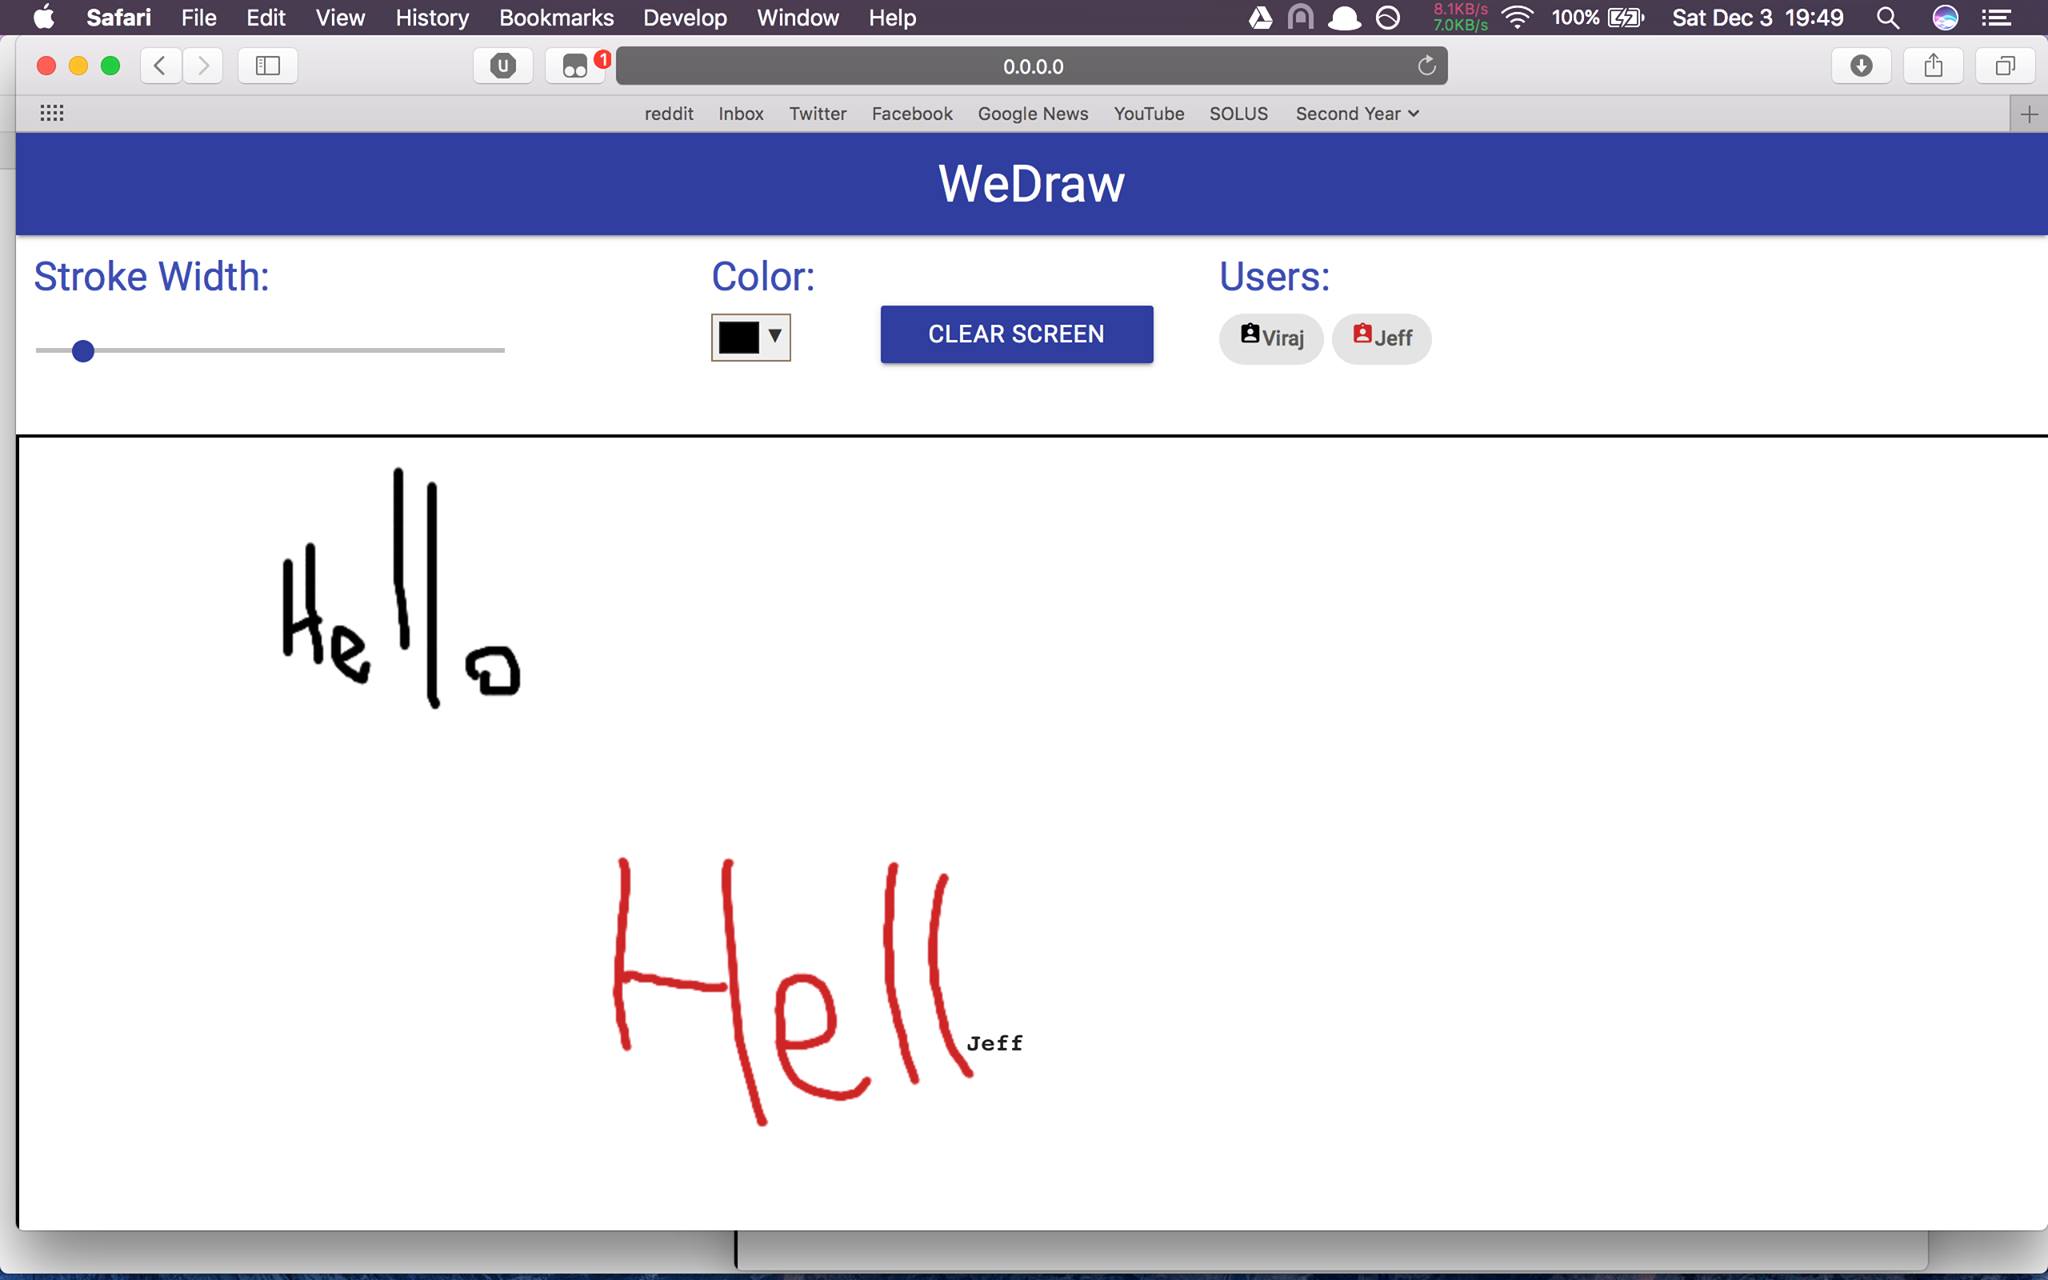Viewport: 2048px width, 1280px height.
Task: Select the Jeff user chip
Action: click(1382, 338)
